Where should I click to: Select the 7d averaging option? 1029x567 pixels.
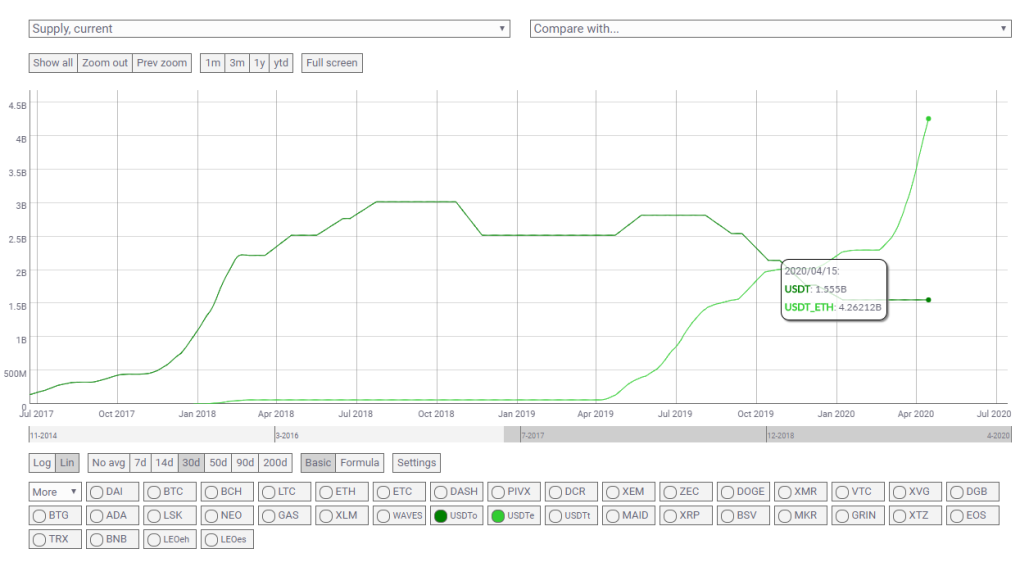(140, 463)
